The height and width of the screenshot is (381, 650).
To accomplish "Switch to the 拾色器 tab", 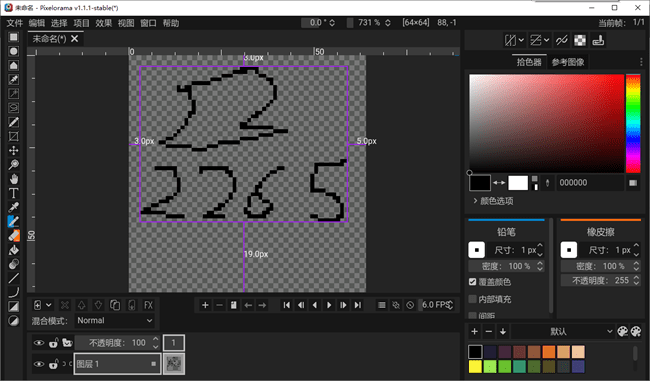I will (x=529, y=62).
